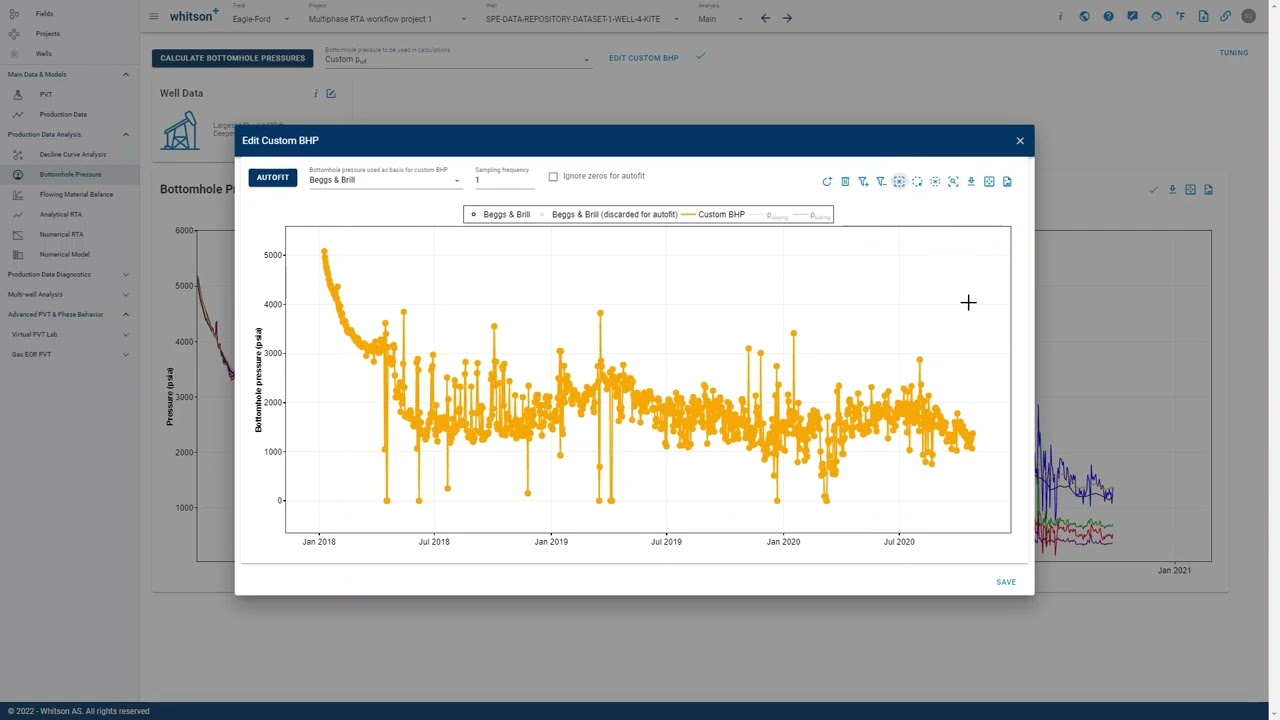
Task: Collapse the Main Data & Models section
Action: click(126, 74)
